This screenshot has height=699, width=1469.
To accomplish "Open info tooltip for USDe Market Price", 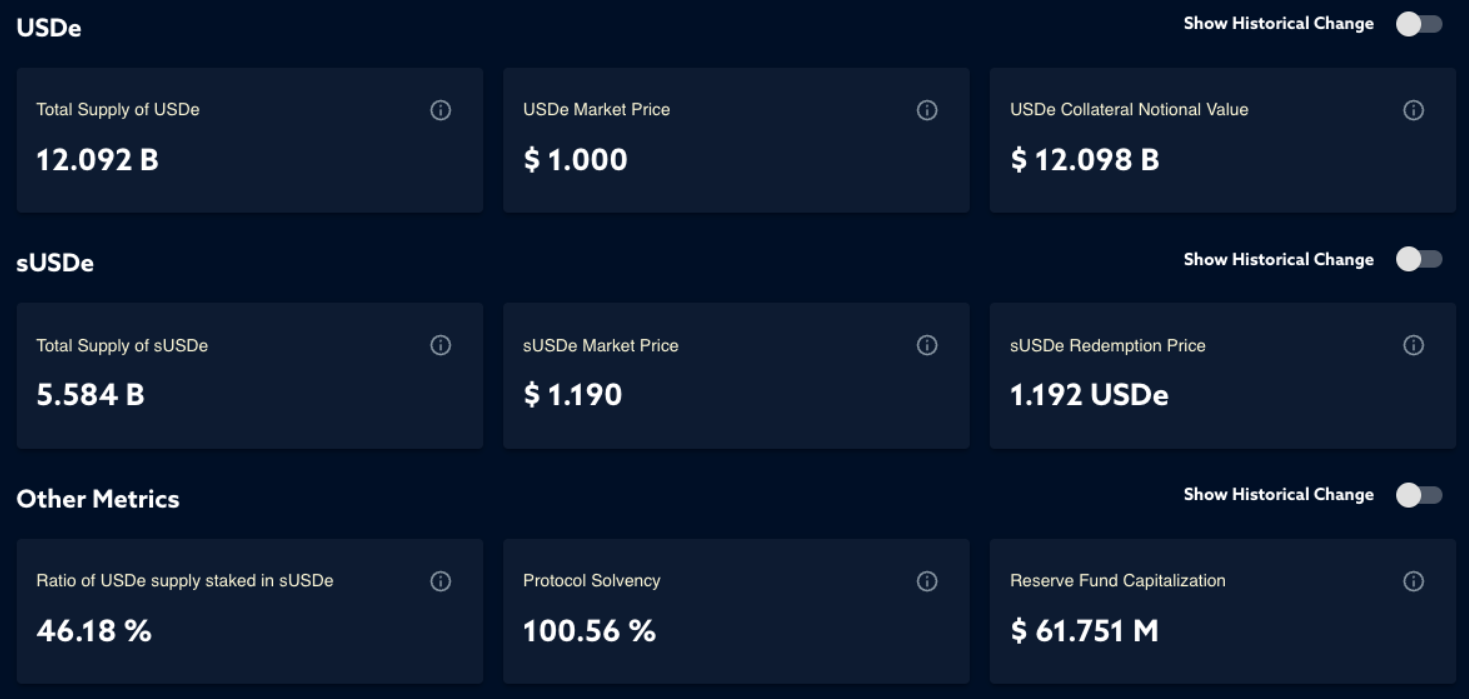I will (x=927, y=110).
